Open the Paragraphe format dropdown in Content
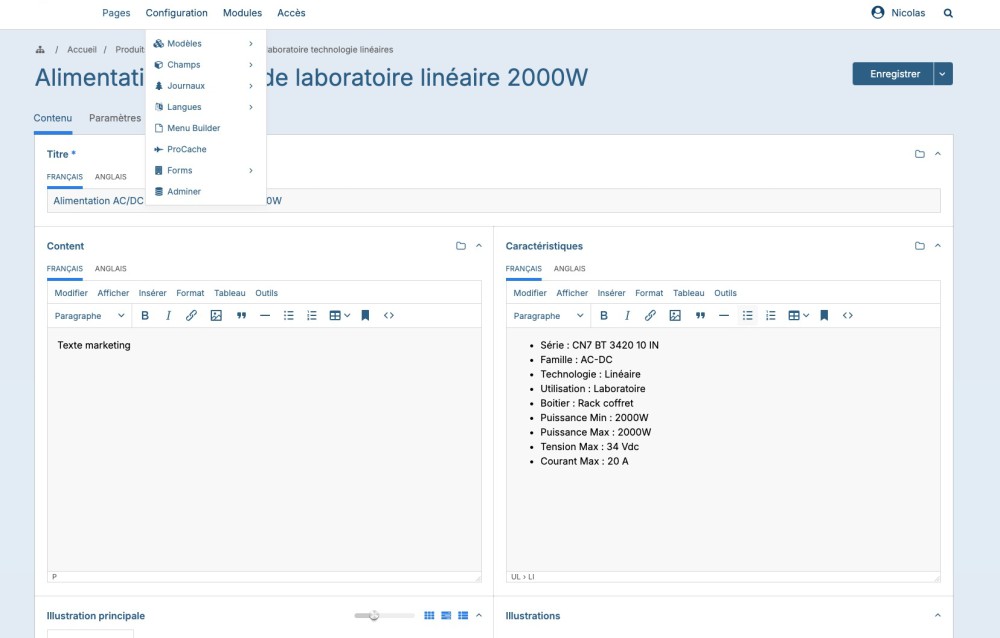This screenshot has width=1000, height=638. pos(90,316)
